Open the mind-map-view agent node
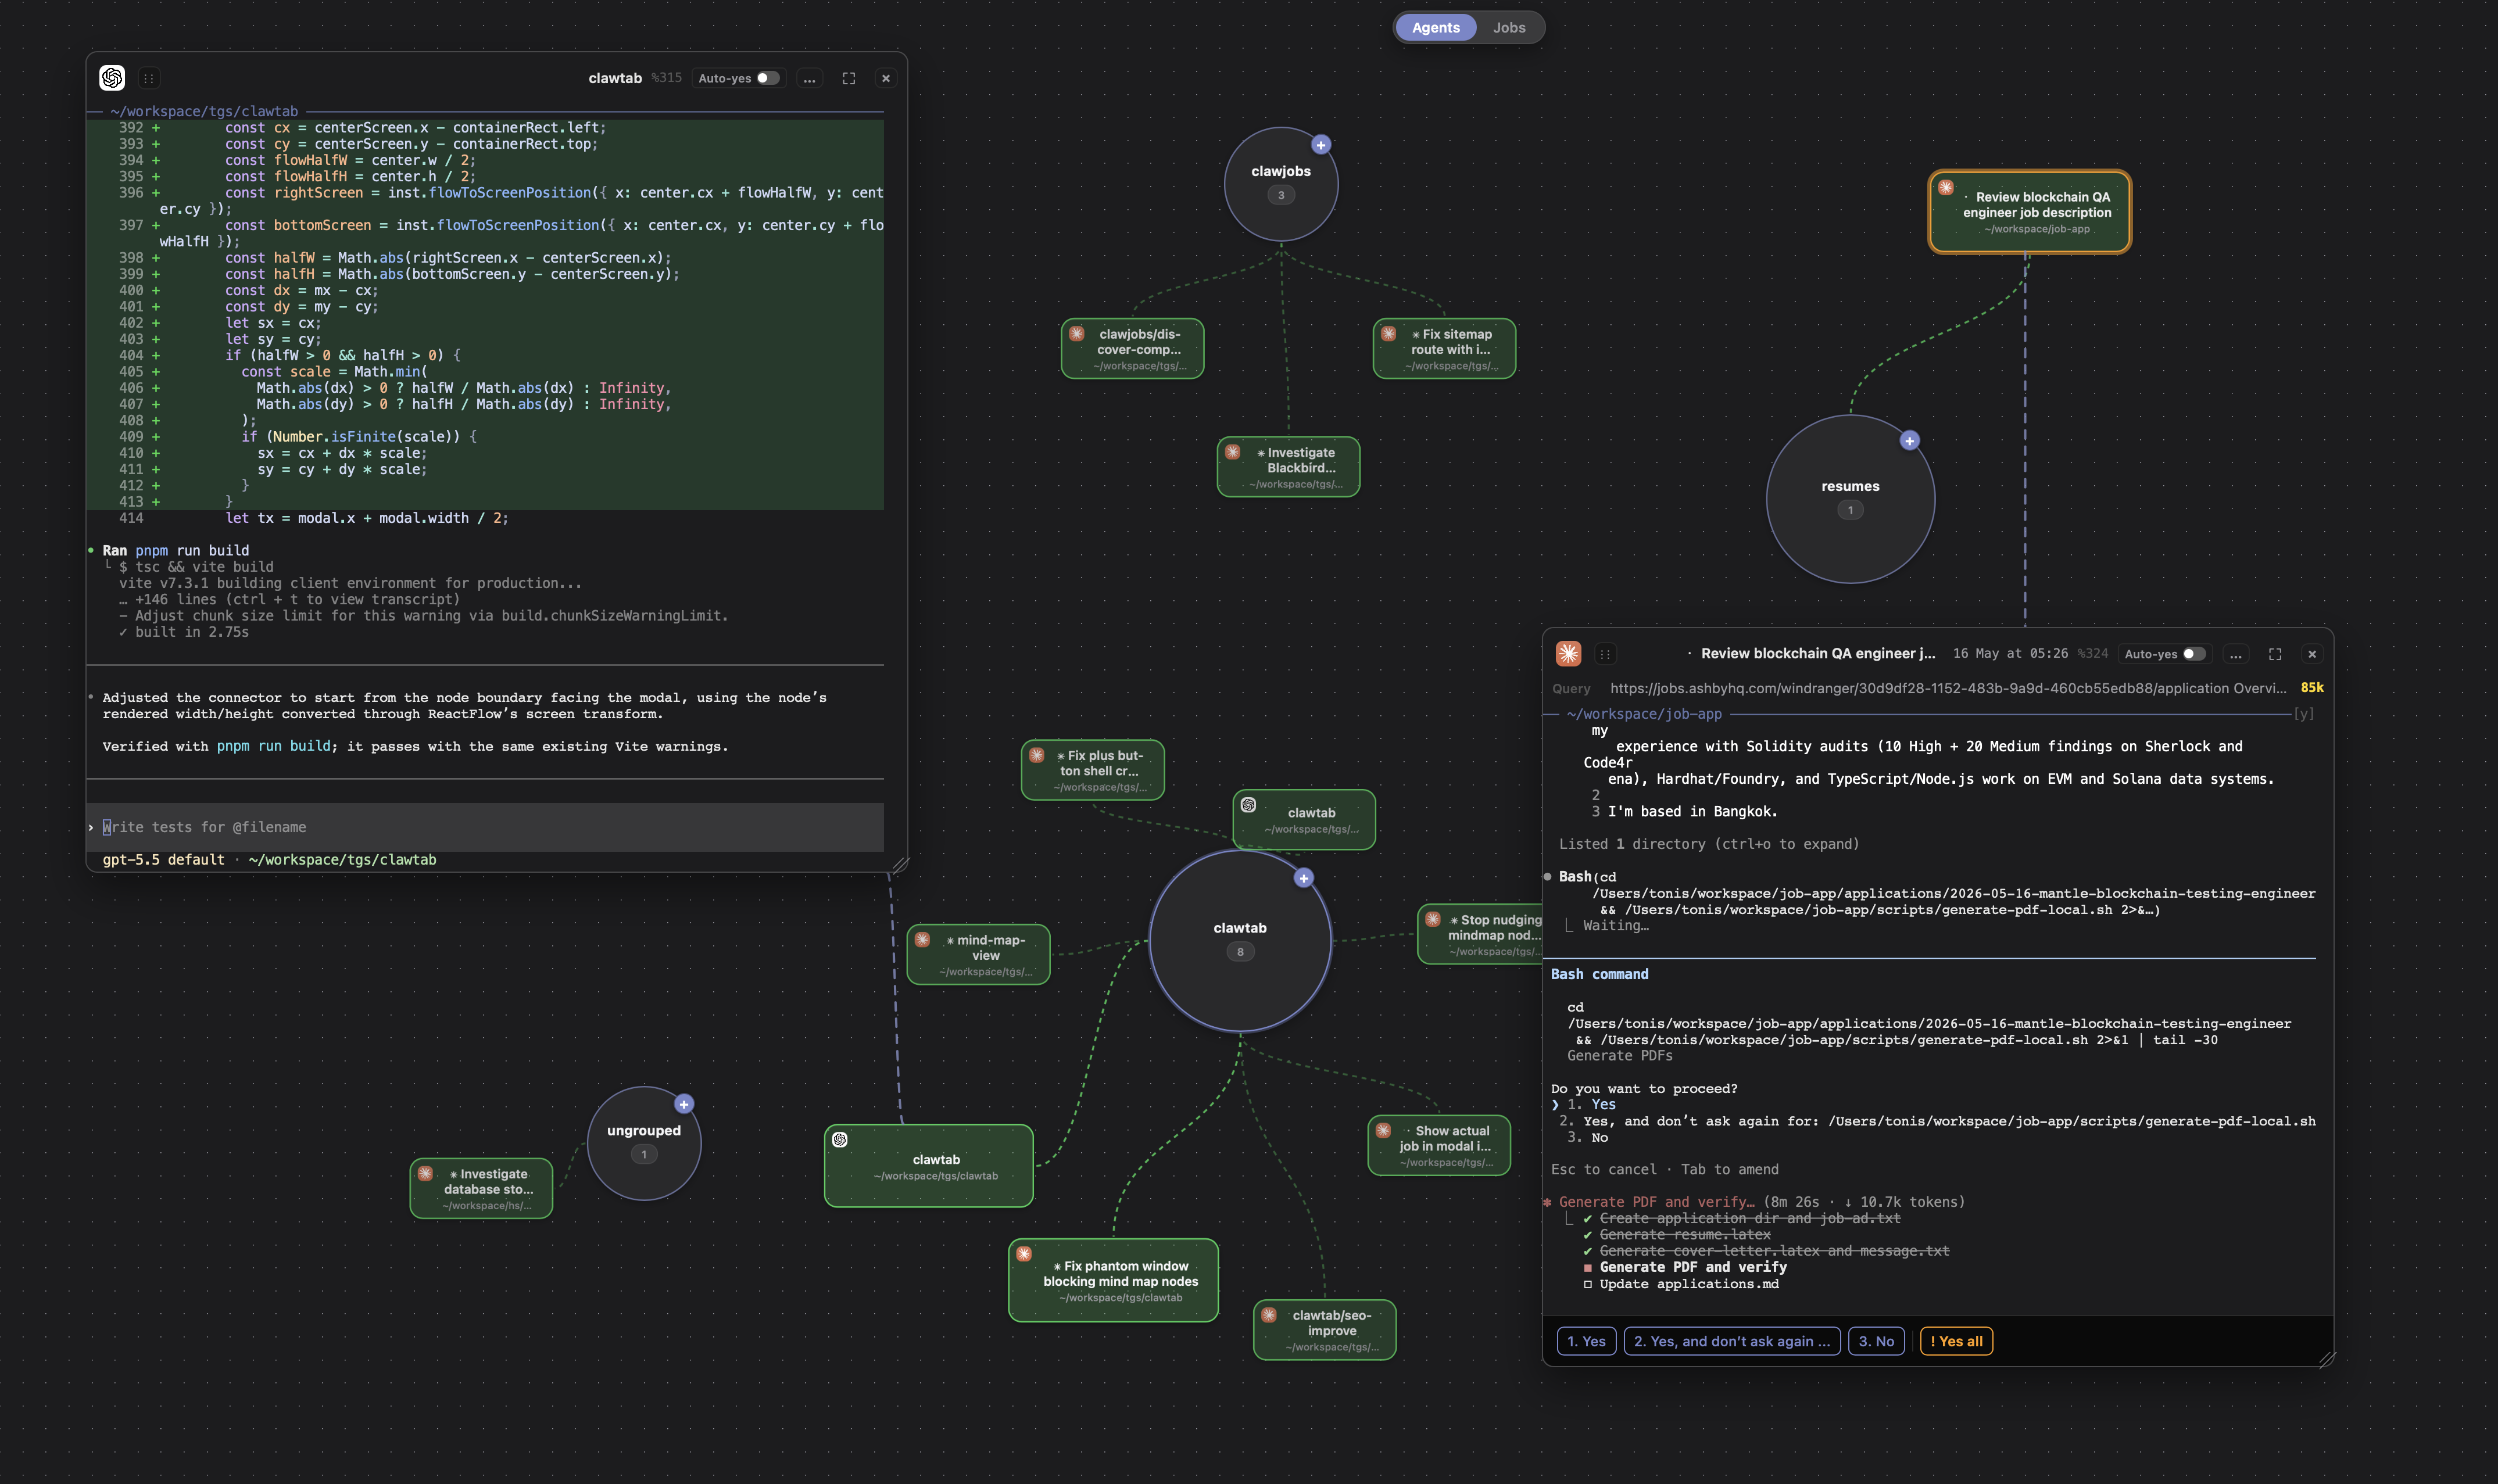This screenshot has width=2498, height=1484. [x=978, y=954]
